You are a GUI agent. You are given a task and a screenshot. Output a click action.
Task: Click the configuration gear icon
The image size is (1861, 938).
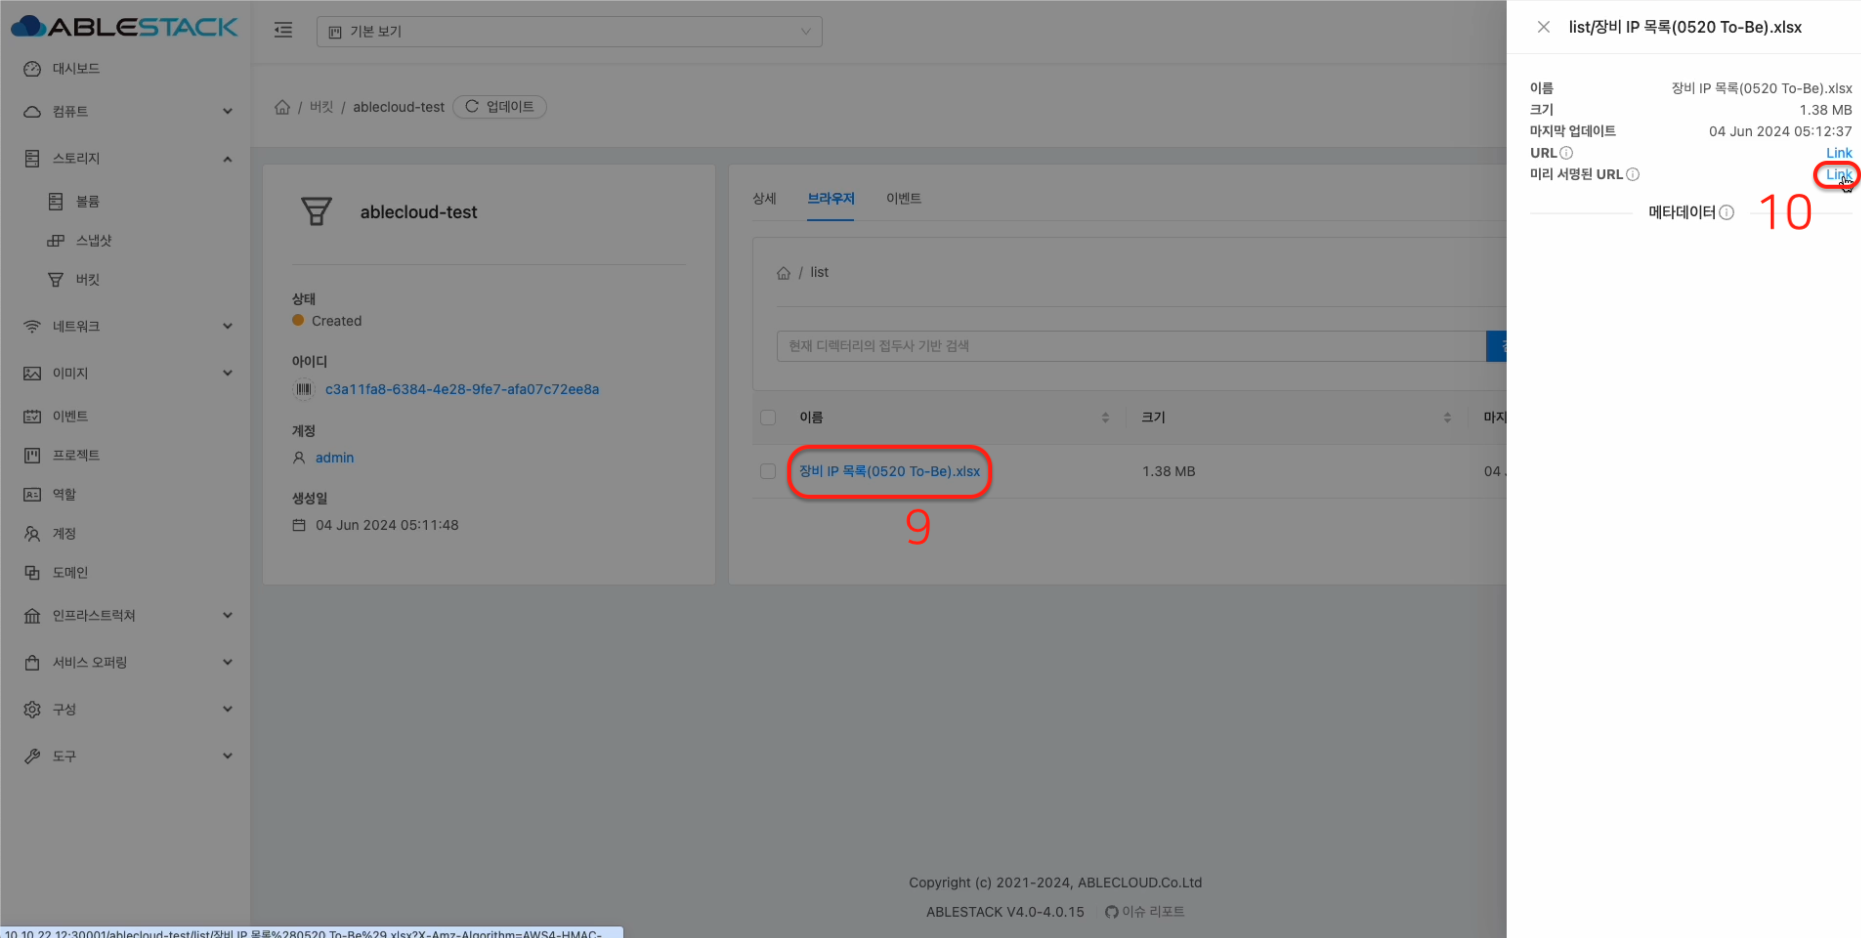[x=32, y=710]
